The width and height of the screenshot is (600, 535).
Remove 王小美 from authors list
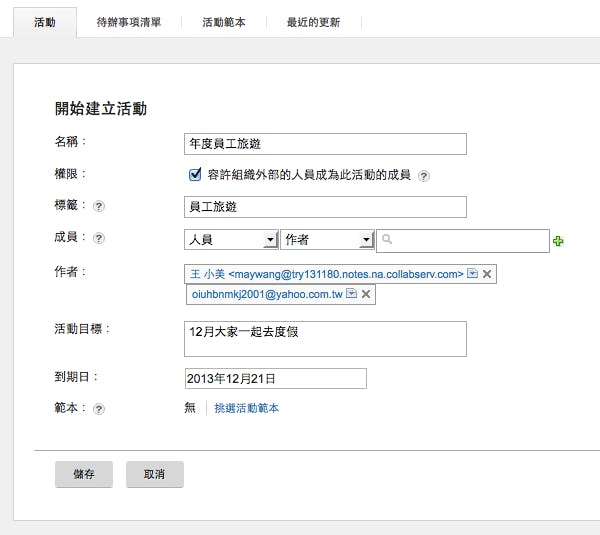487,274
